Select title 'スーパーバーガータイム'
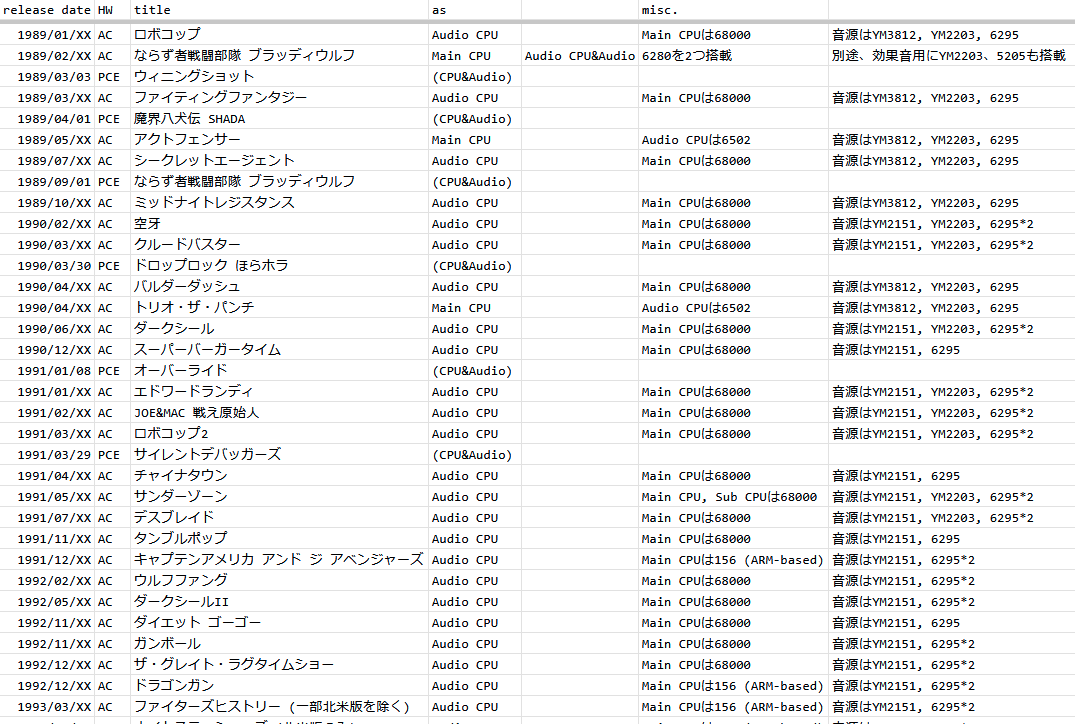 (207, 349)
